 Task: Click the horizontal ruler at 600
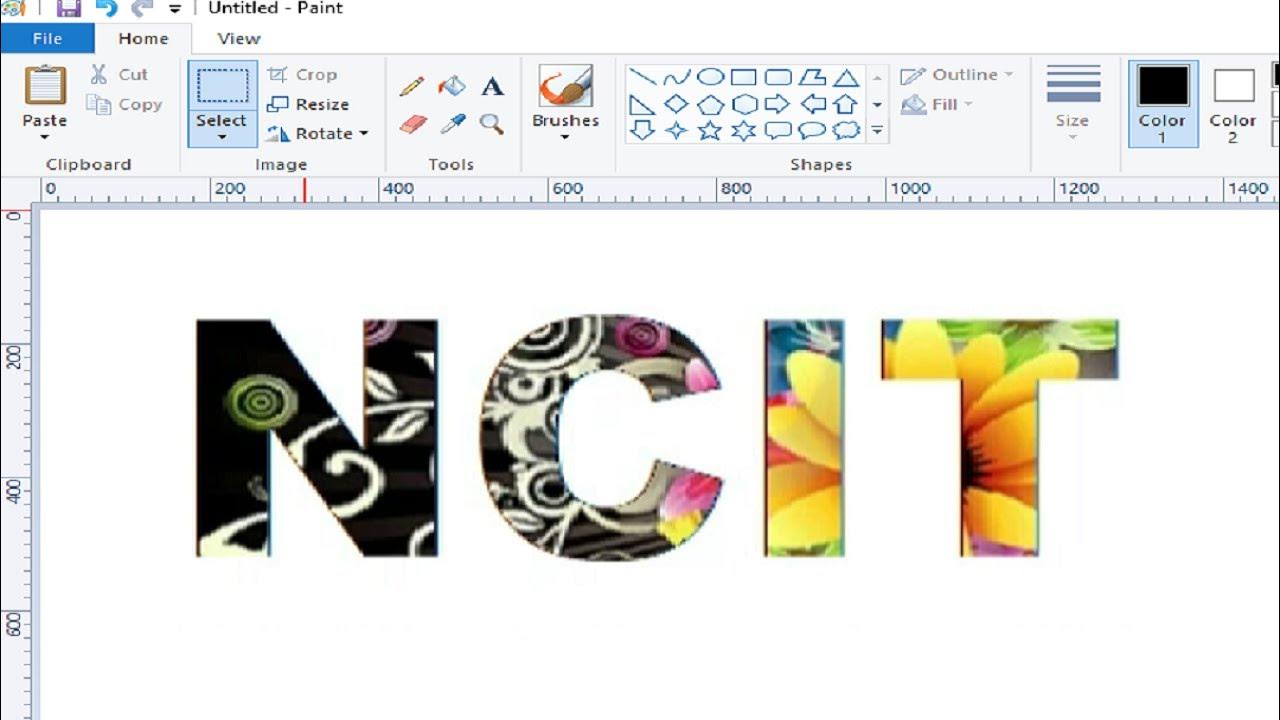(567, 188)
